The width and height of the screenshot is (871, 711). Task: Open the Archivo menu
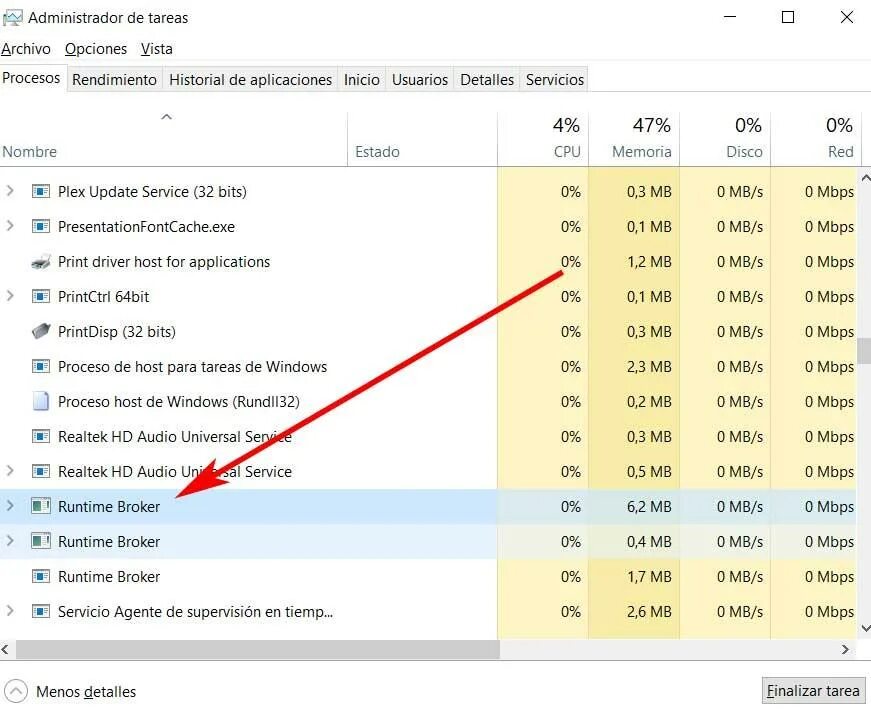click(x=26, y=49)
